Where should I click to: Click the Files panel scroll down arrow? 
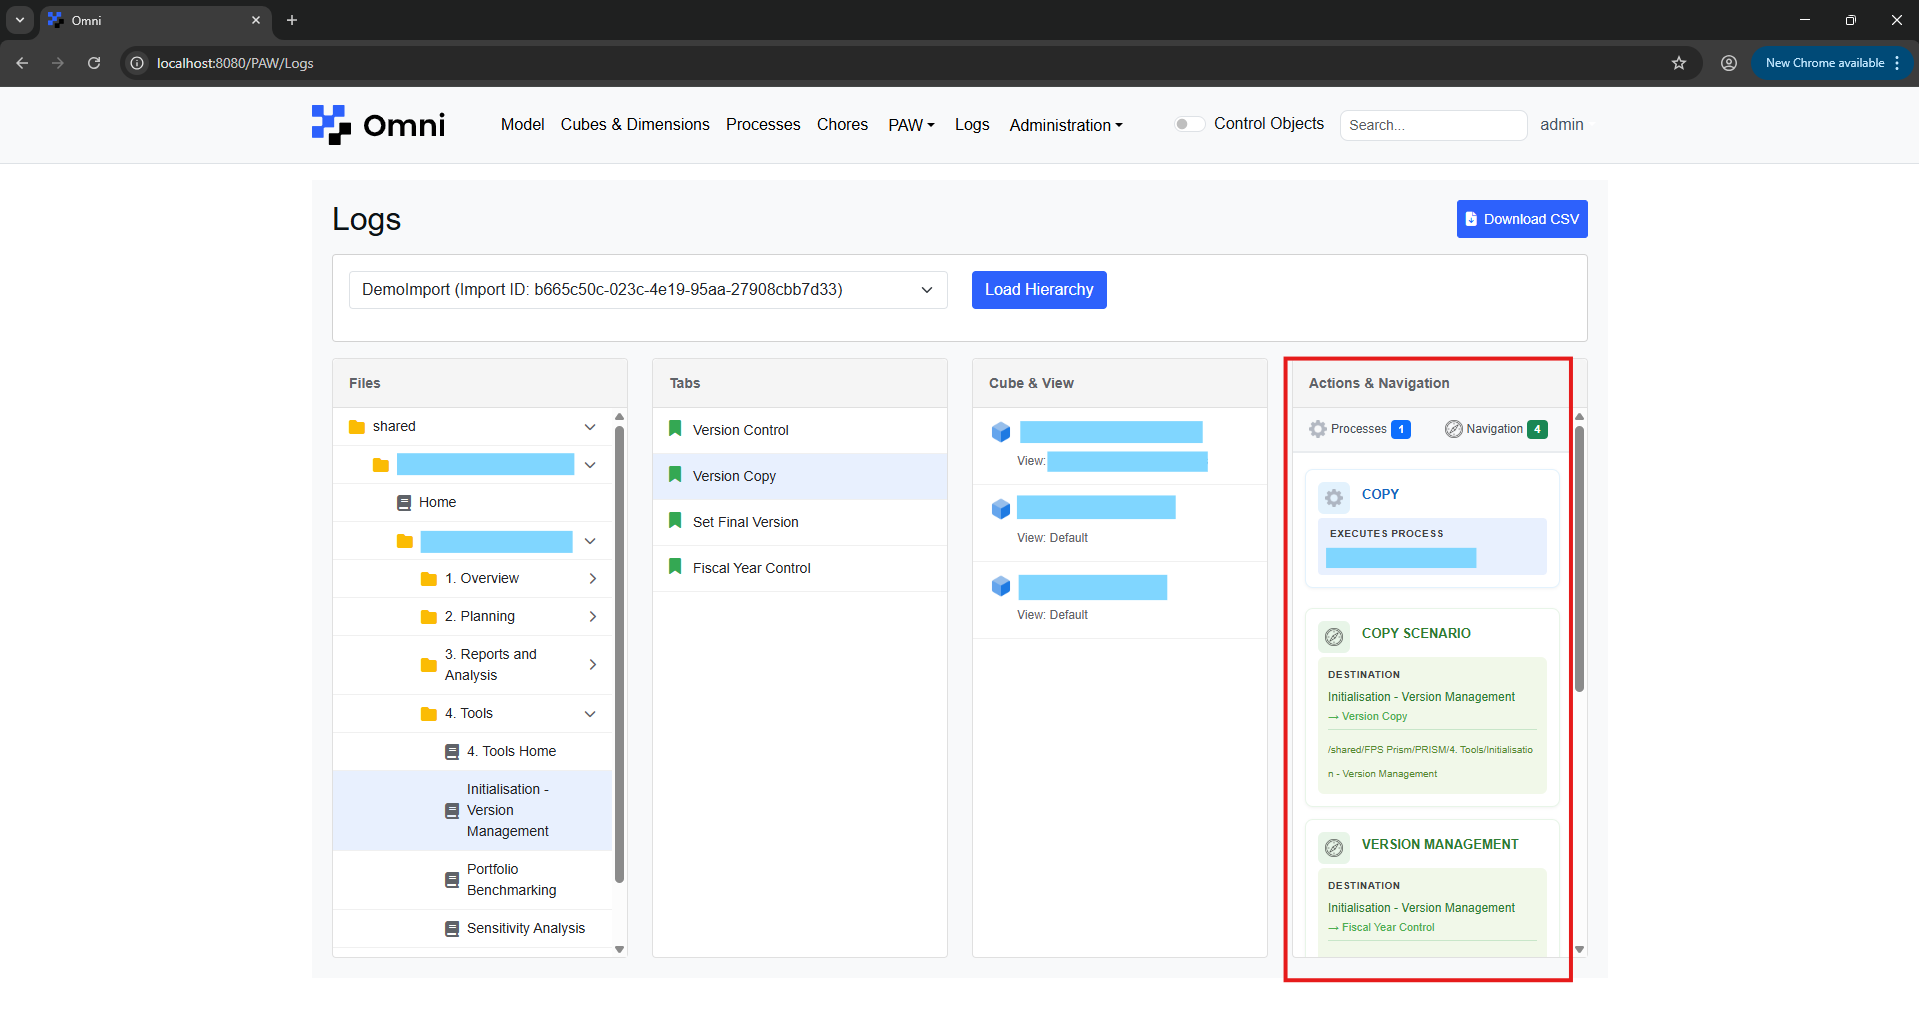coord(620,949)
